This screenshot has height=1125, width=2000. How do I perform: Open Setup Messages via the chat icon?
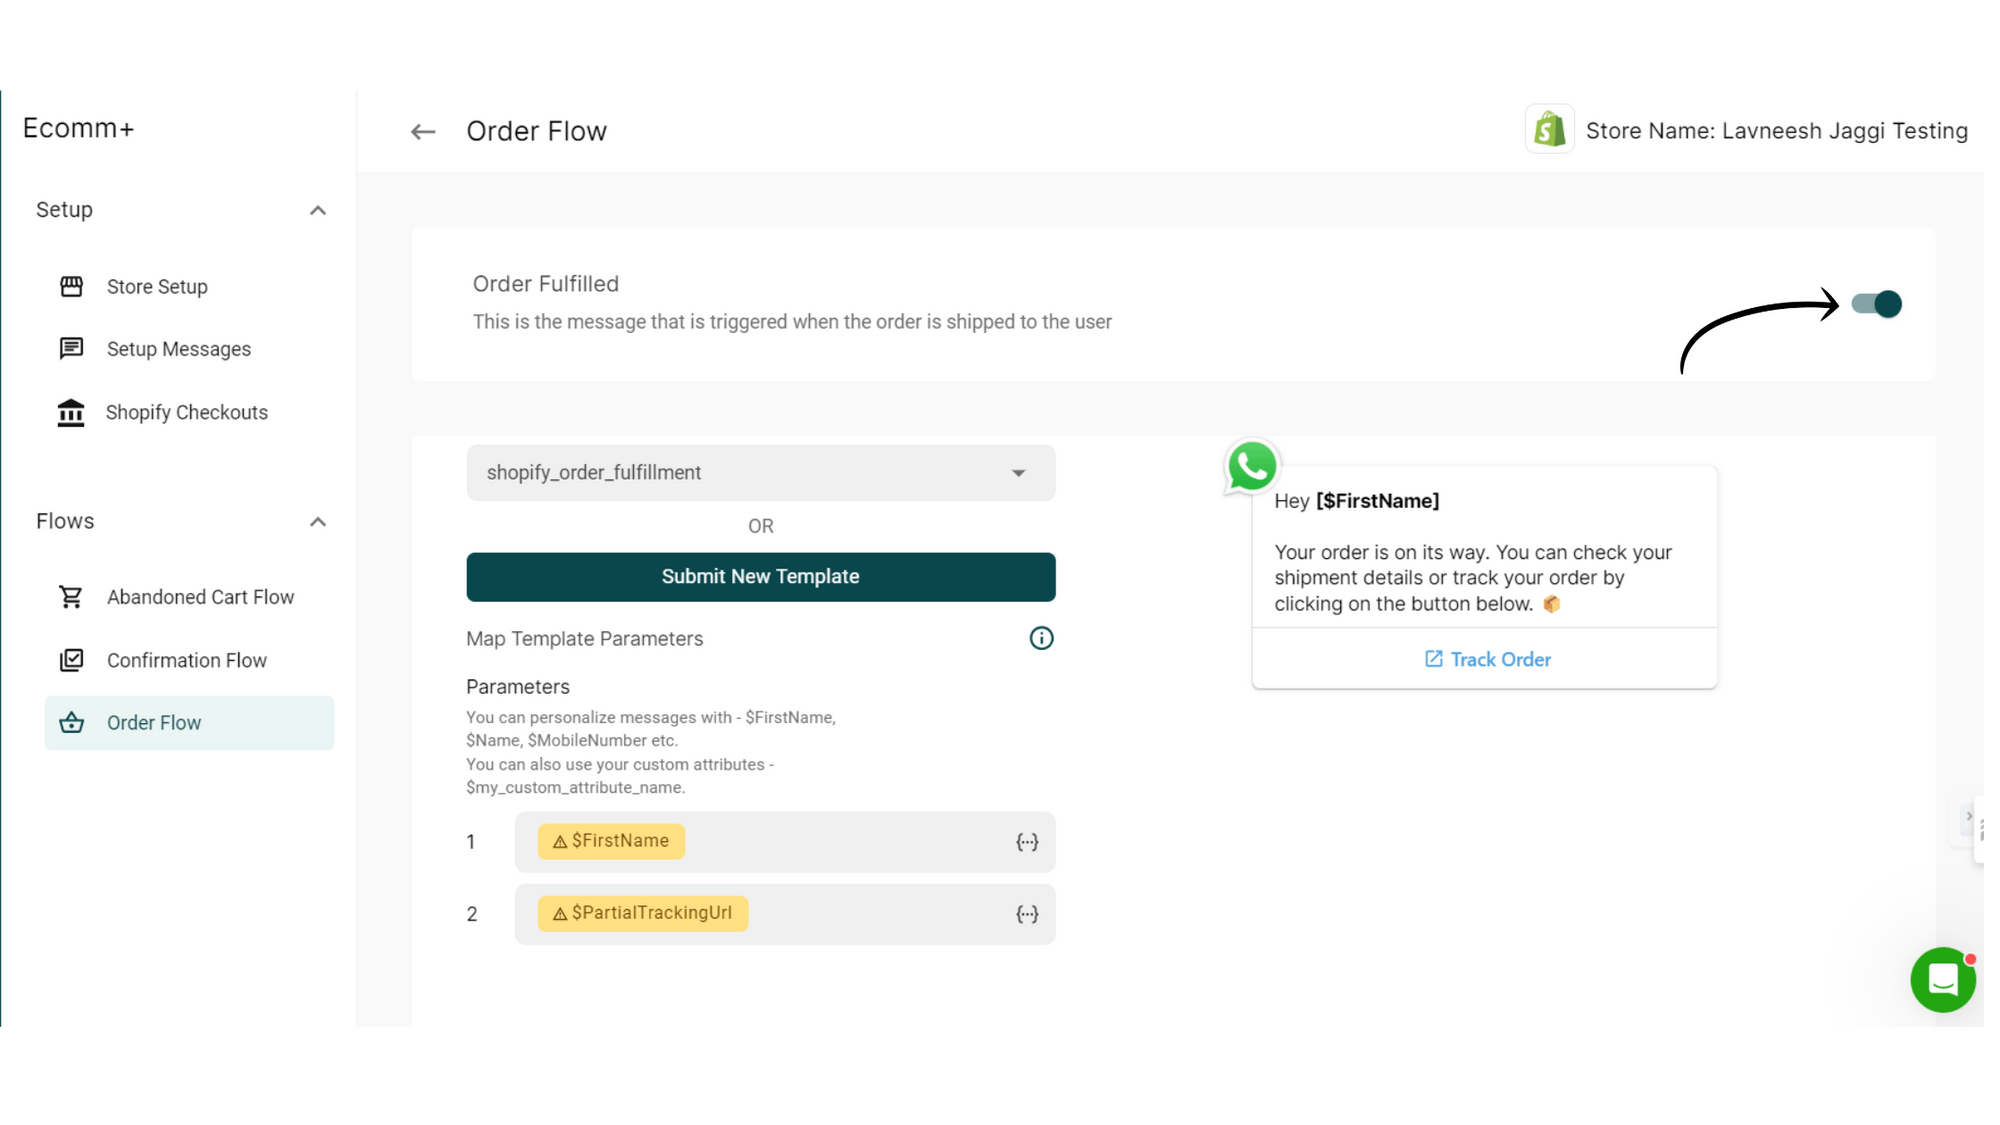[70, 348]
